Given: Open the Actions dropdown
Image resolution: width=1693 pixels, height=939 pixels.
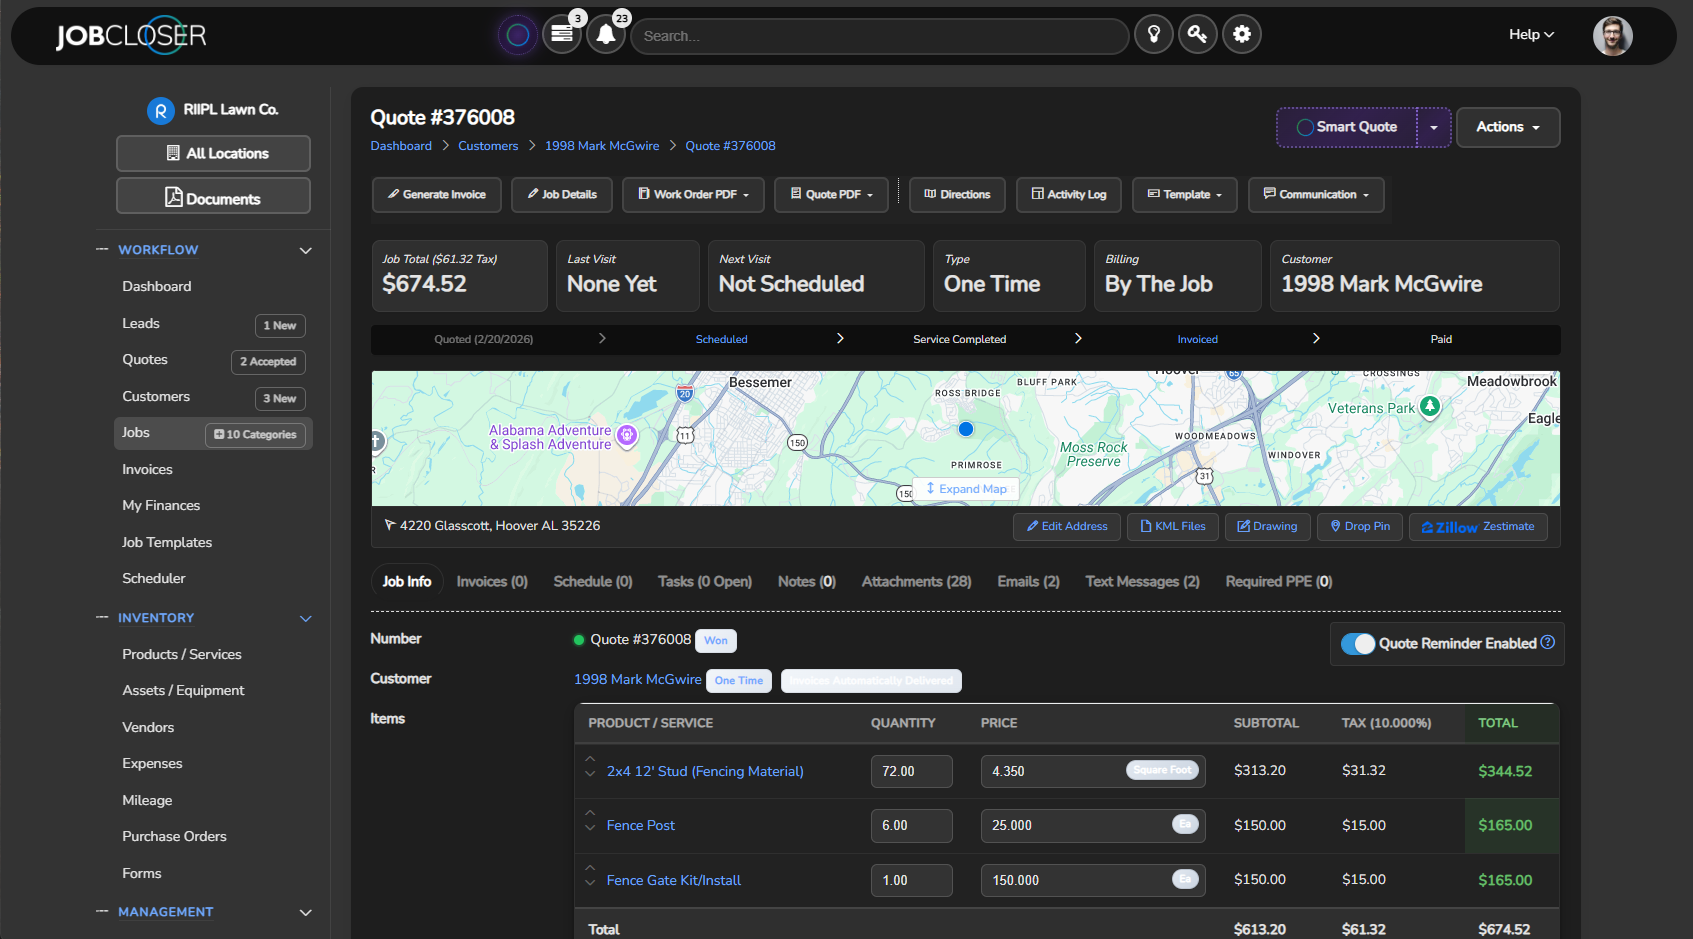Looking at the screenshot, I should point(1507,127).
